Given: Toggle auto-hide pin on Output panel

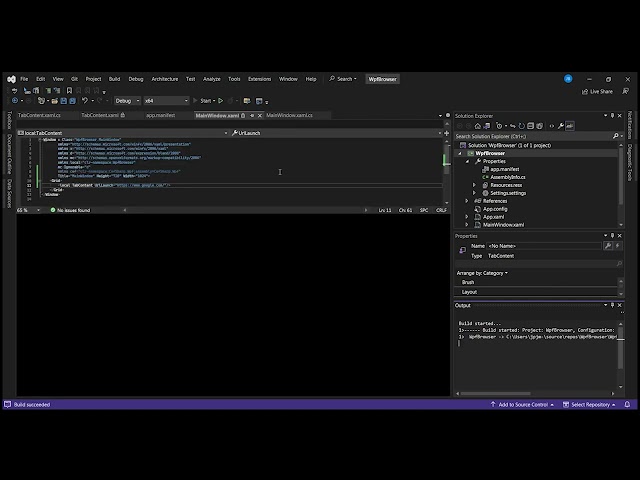Looking at the screenshot, I should [612, 305].
